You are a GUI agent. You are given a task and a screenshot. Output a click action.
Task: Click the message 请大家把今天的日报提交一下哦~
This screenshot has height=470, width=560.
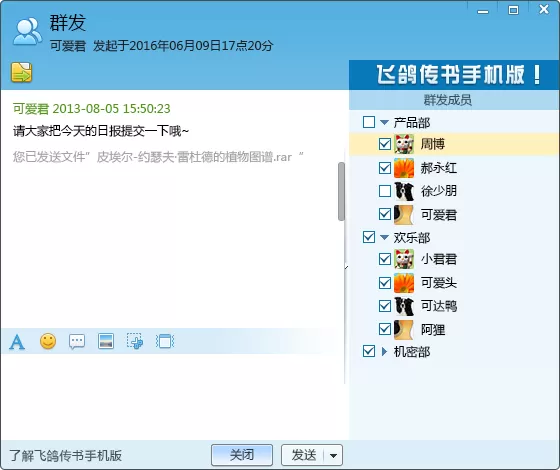click(101, 131)
